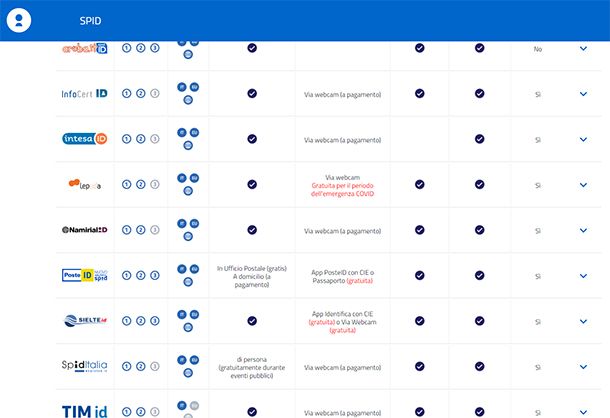Open the Intesa ID provider logo

tap(84, 139)
